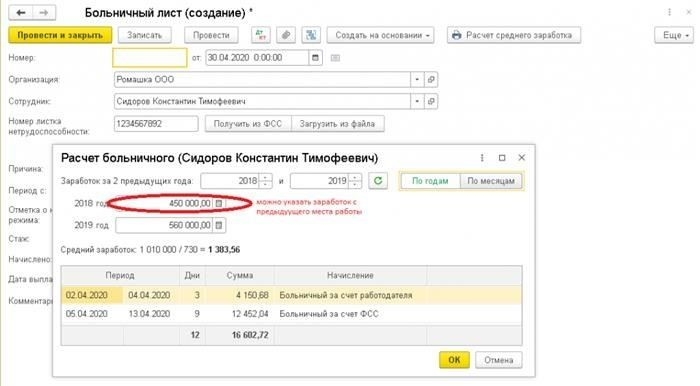
Task: Open the Дт/Кт accounting entries icon
Action: click(x=261, y=35)
